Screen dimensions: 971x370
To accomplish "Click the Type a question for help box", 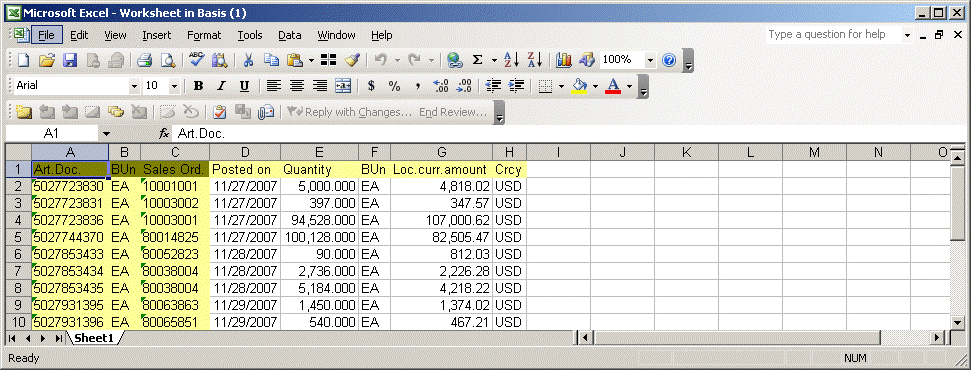I will pyautogui.click(x=834, y=35).
